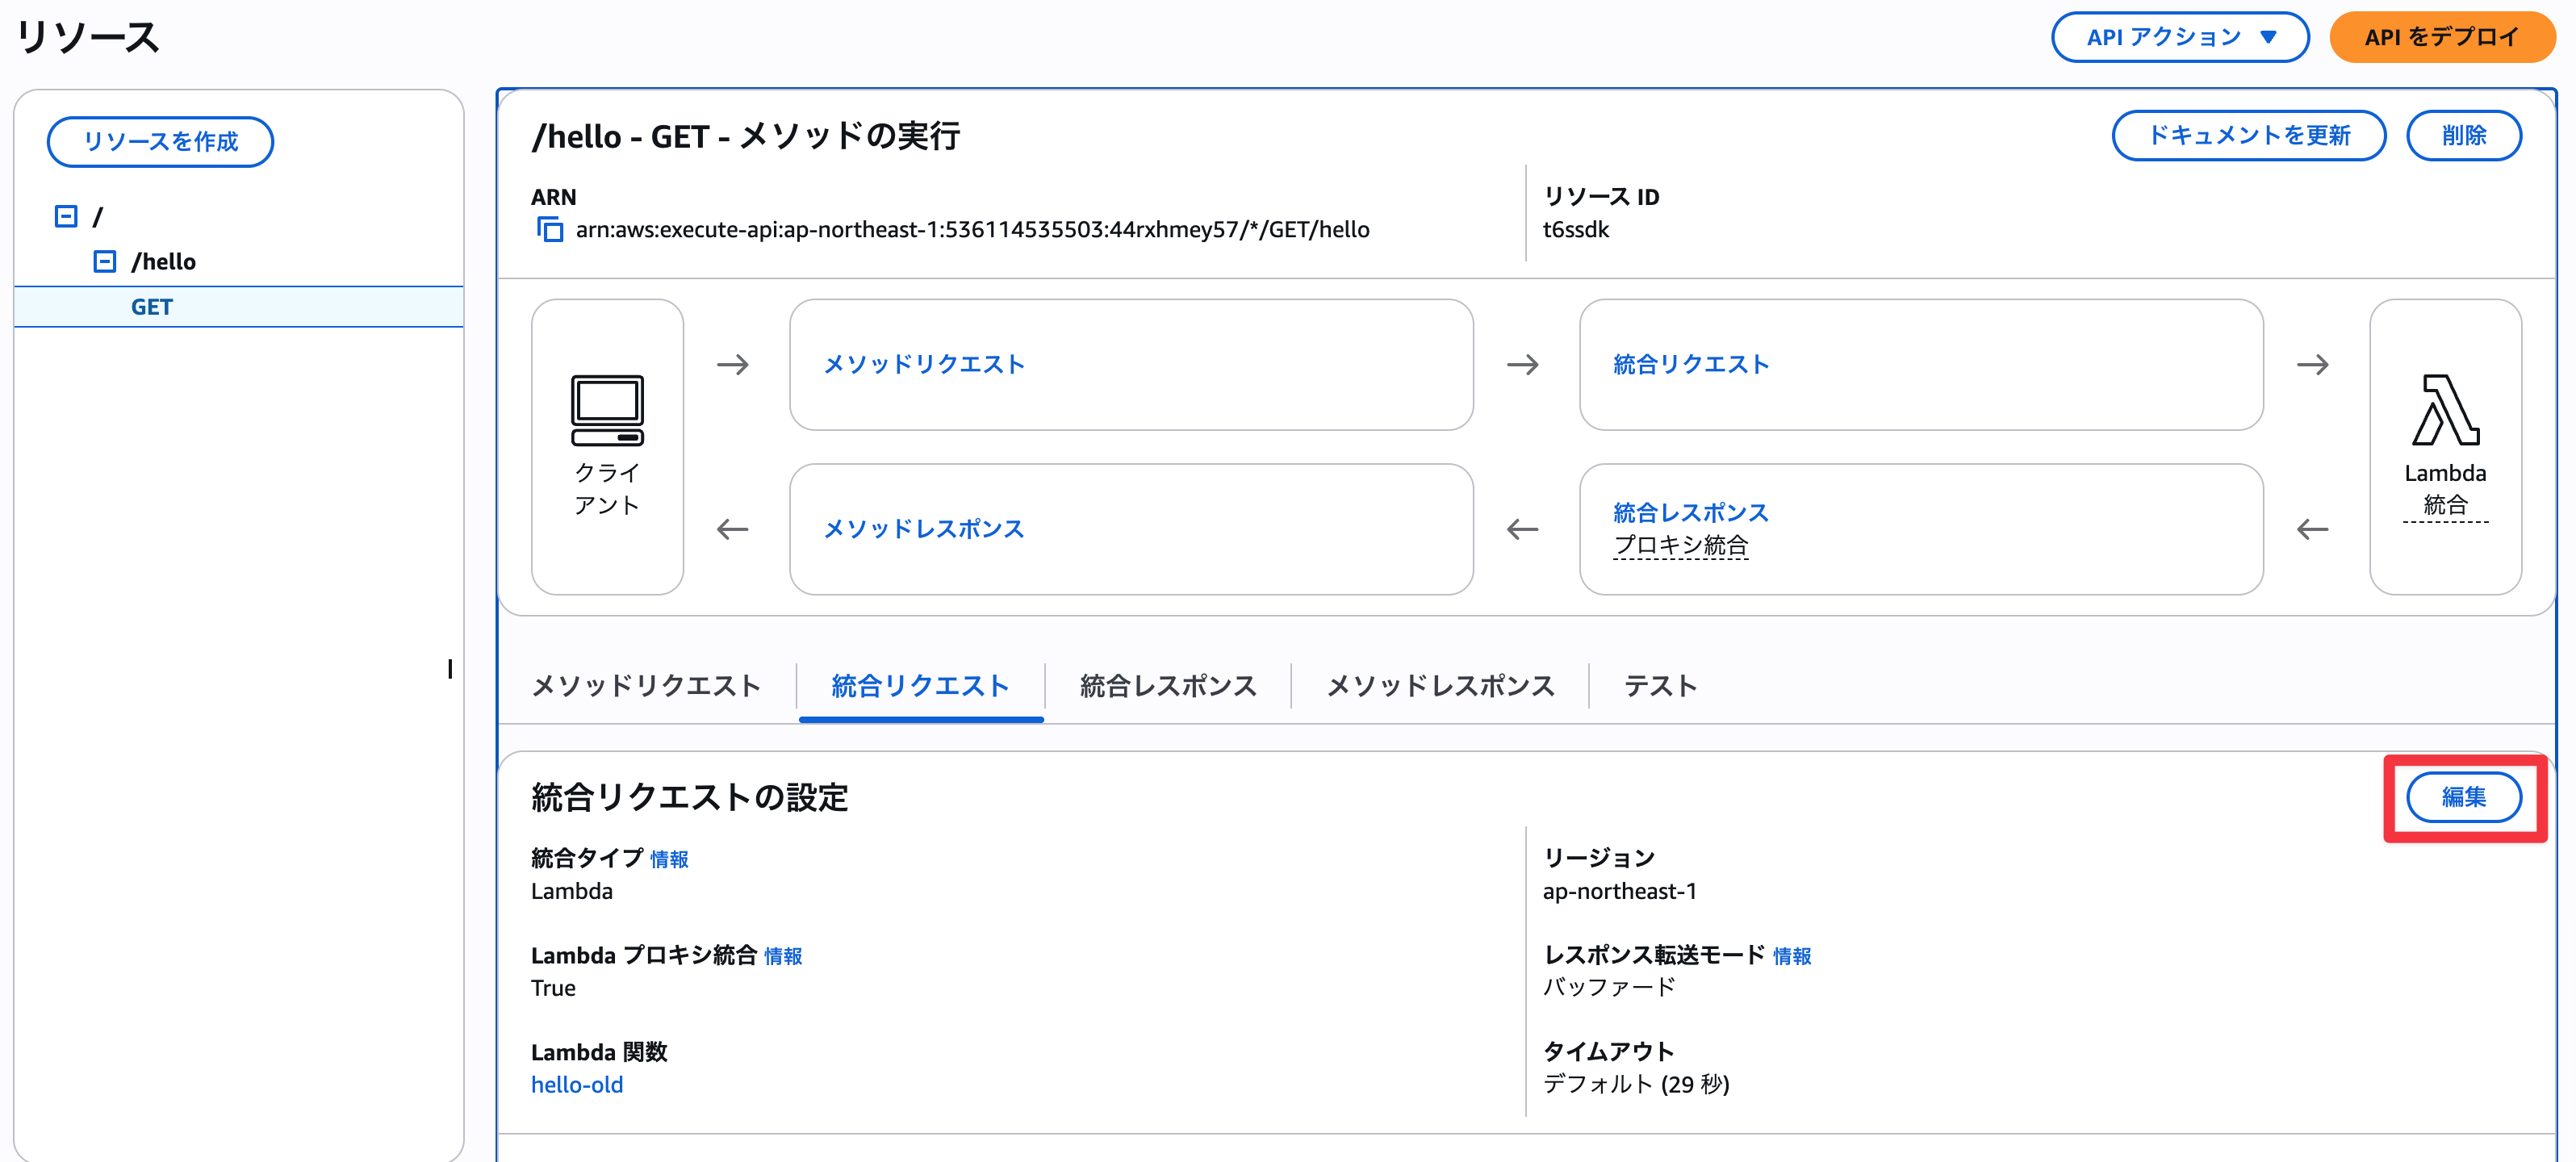Click the Lambda 統合 underlined label
This screenshot has height=1162, width=2576.
pos(2445,489)
